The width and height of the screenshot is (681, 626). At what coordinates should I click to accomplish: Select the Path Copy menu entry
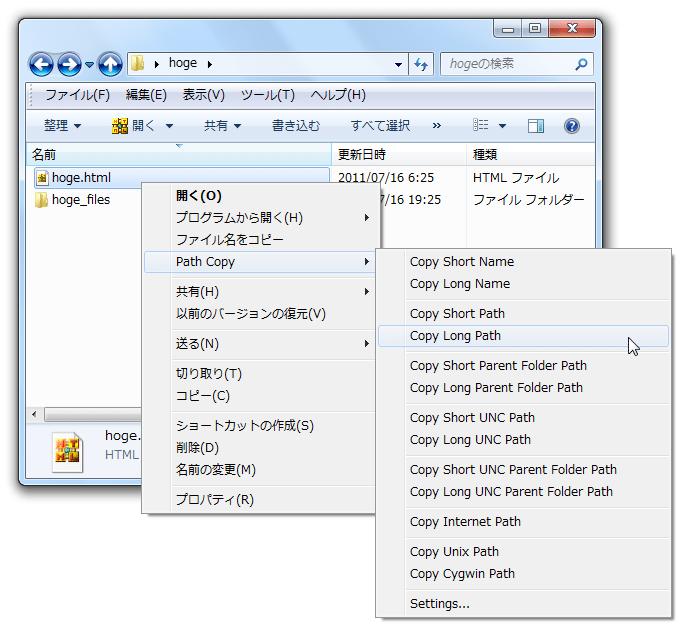[260, 262]
